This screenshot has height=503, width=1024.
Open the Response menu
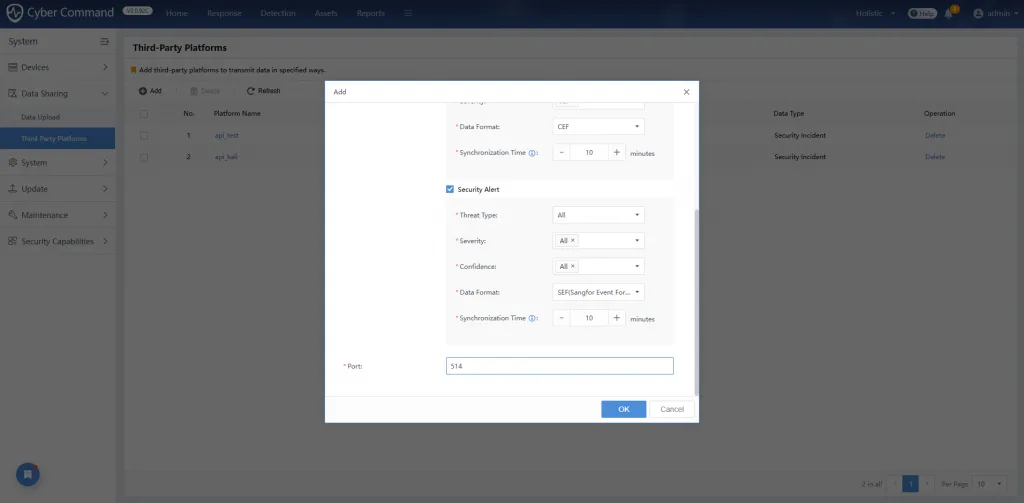click(x=224, y=13)
